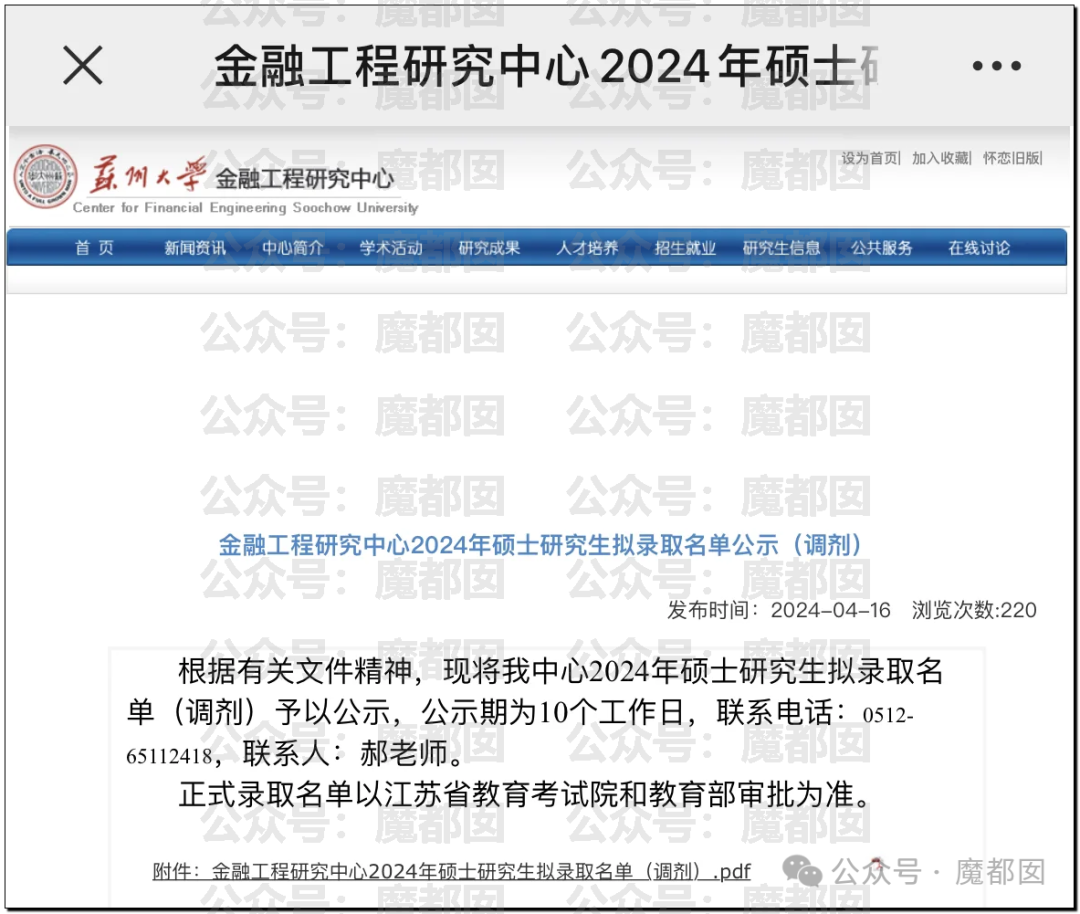Viewport: 1080px width, 914px height.
Task: Select 学术活动 menu item
Action: point(391,248)
